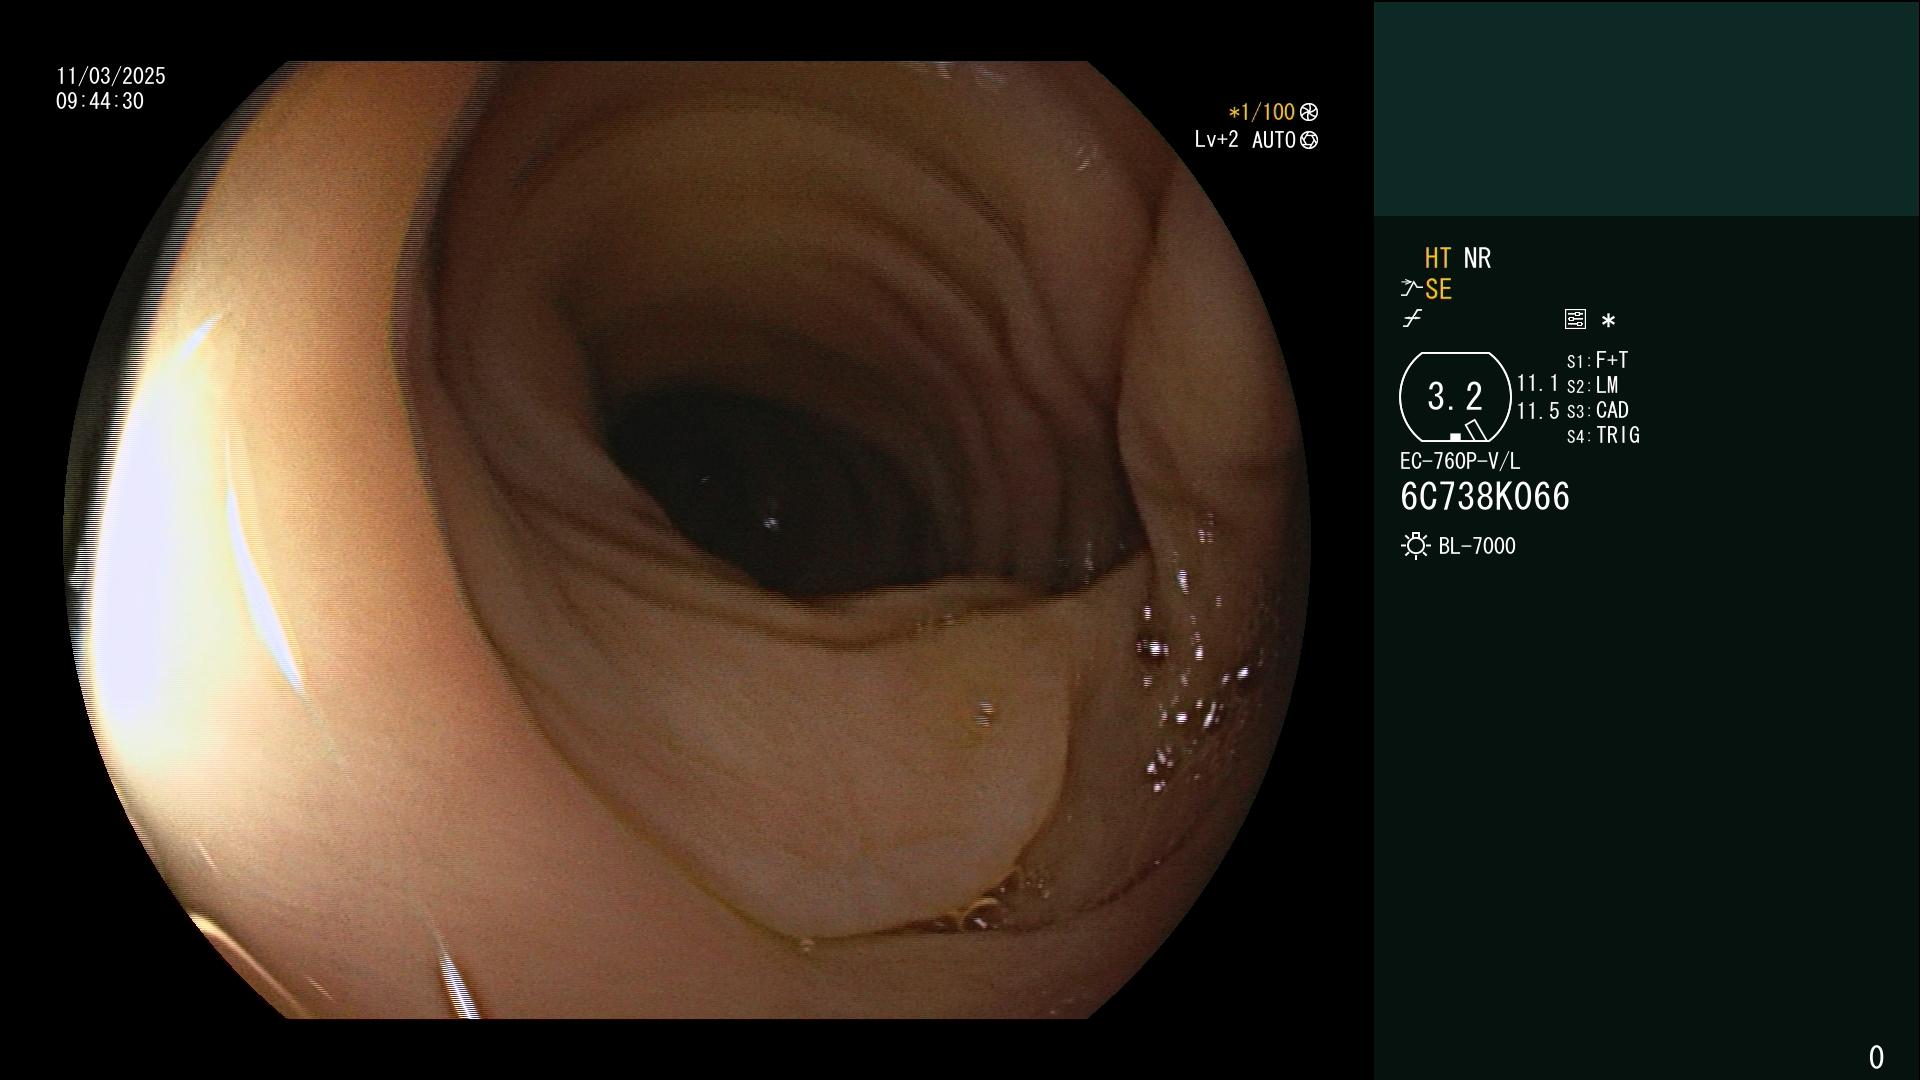
Task: Click the serial number 6C738K066
Action: click(x=1485, y=497)
